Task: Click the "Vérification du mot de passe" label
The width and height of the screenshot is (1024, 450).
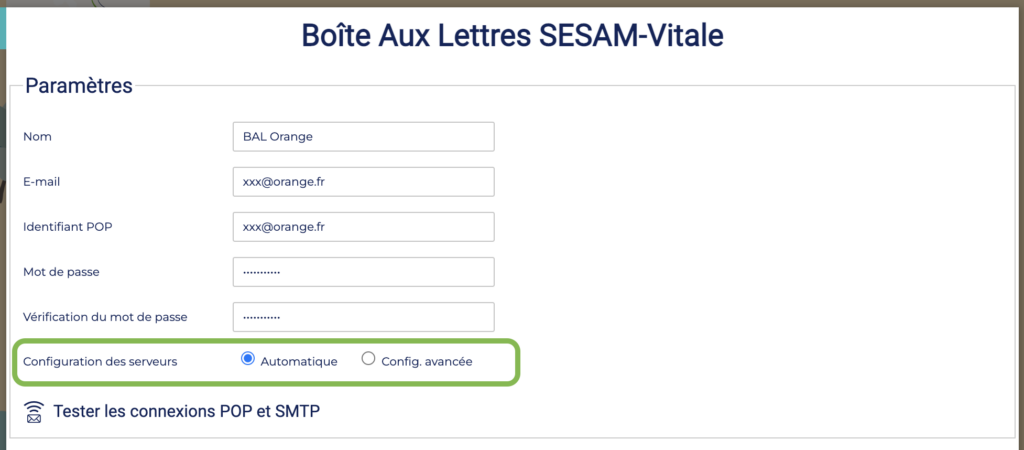Action: (x=105, y=317)
